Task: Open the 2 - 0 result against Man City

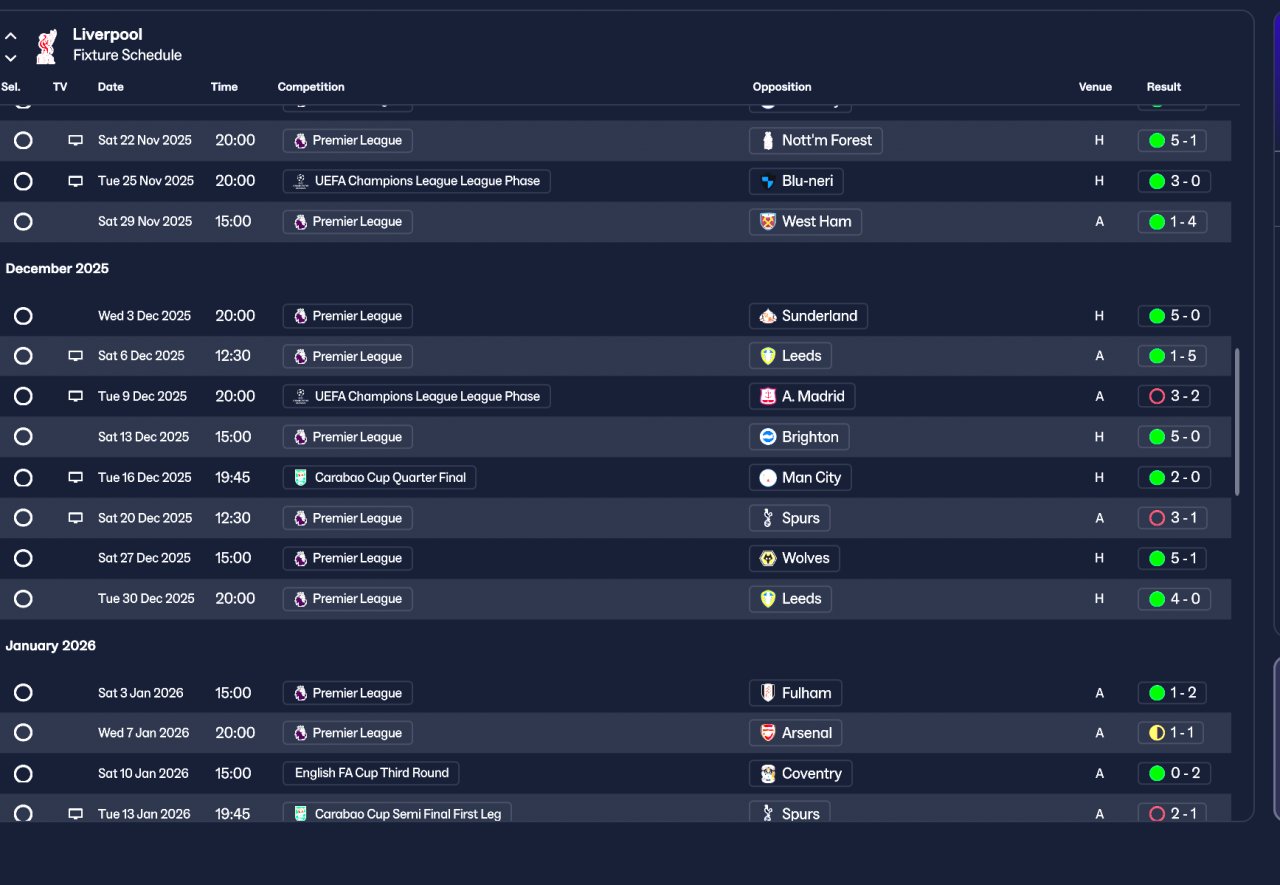Action: coord(1174,478)
